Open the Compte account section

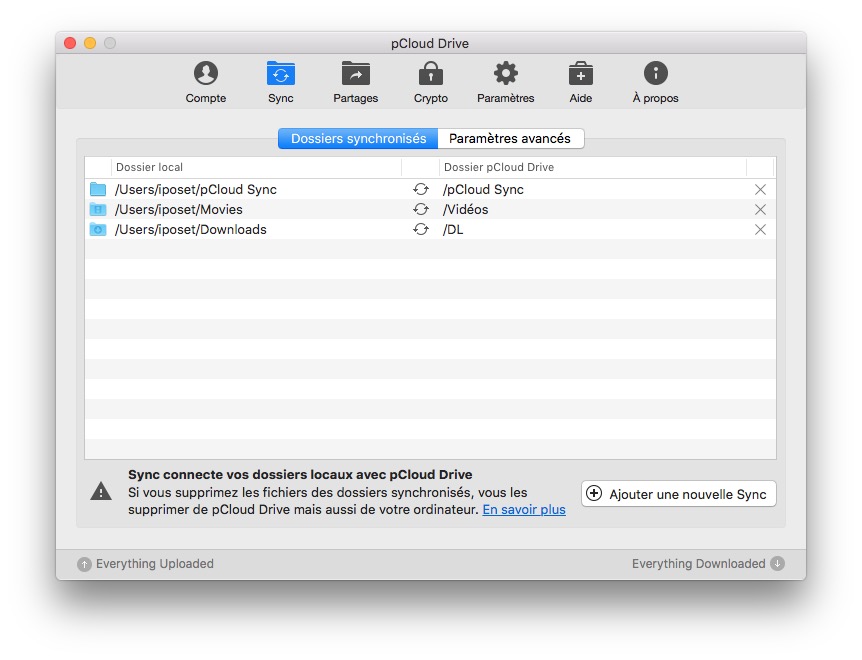coord(206,82)
